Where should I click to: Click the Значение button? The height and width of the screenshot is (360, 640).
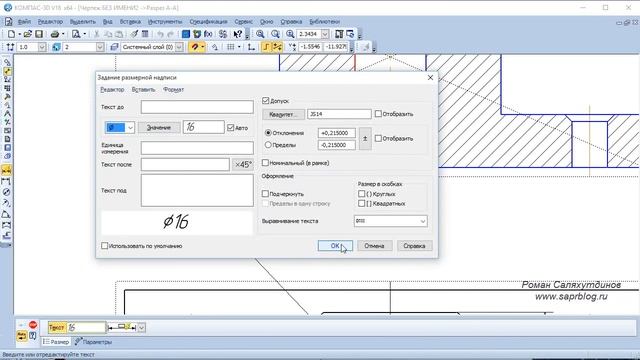[x=159, y=128]
